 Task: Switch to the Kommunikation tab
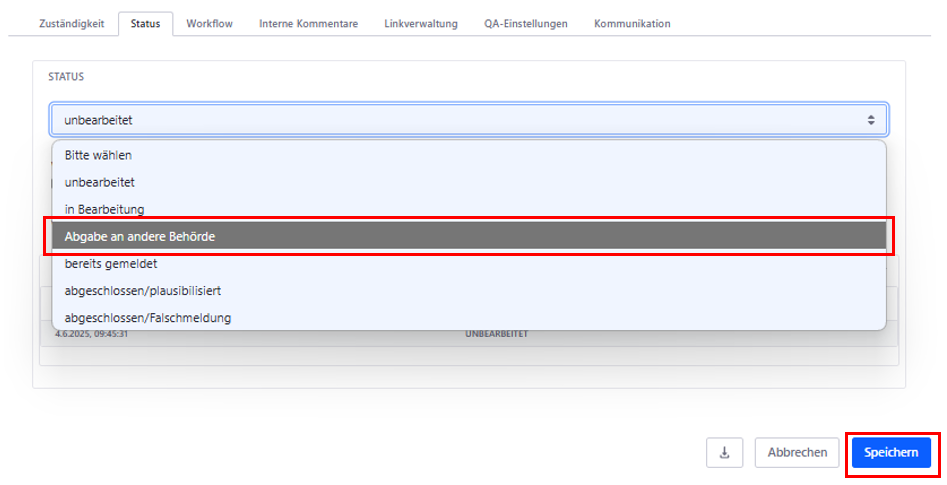click(632, 24)
